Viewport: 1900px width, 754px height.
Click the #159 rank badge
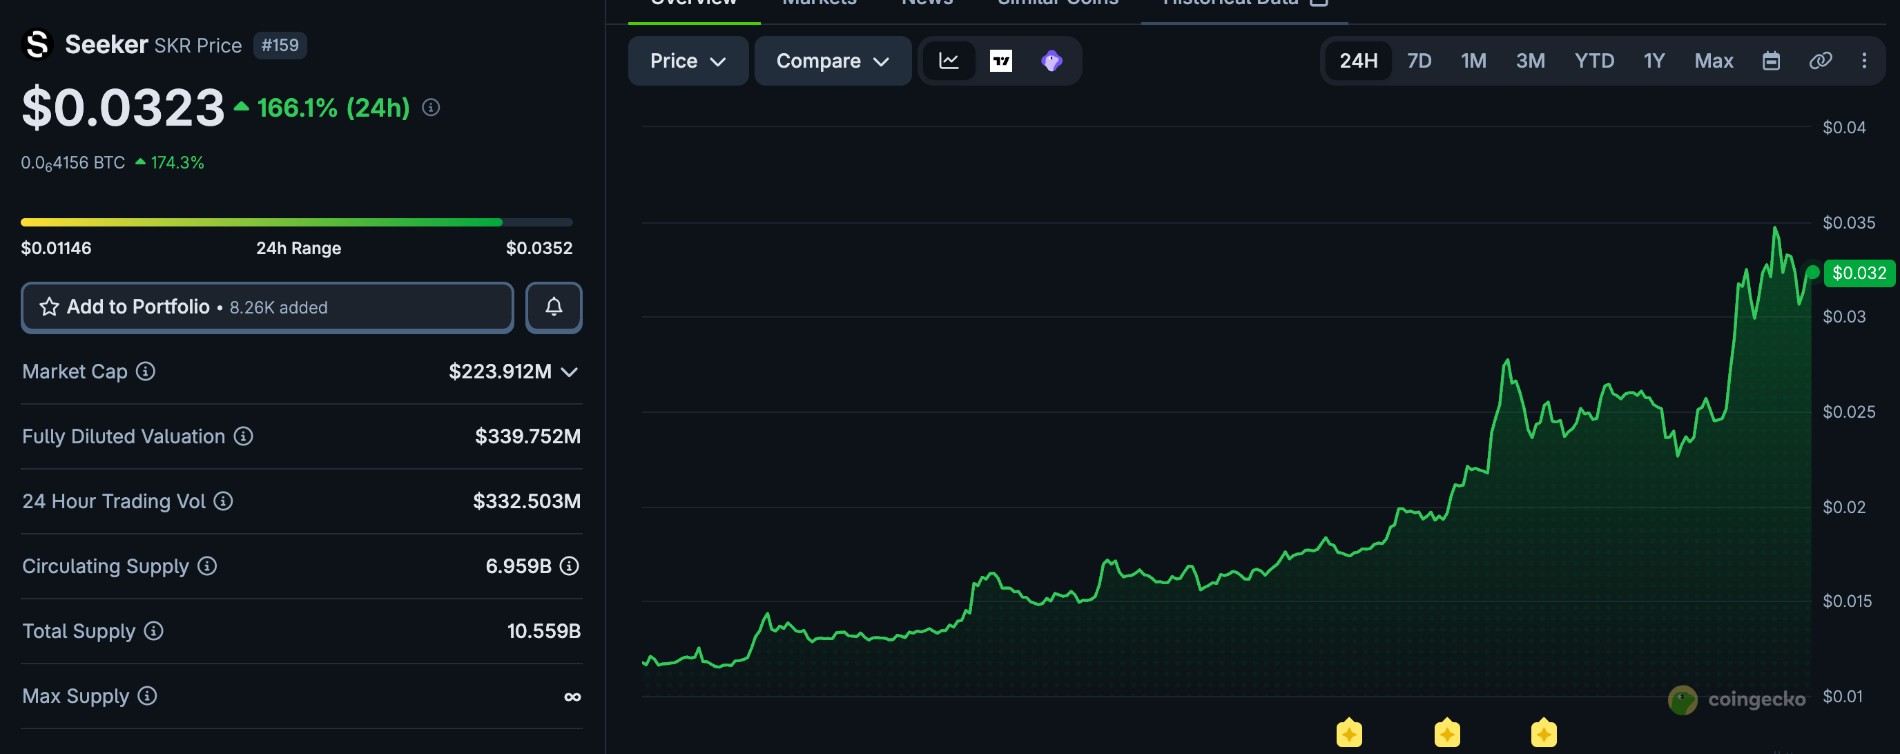[280, 45]
